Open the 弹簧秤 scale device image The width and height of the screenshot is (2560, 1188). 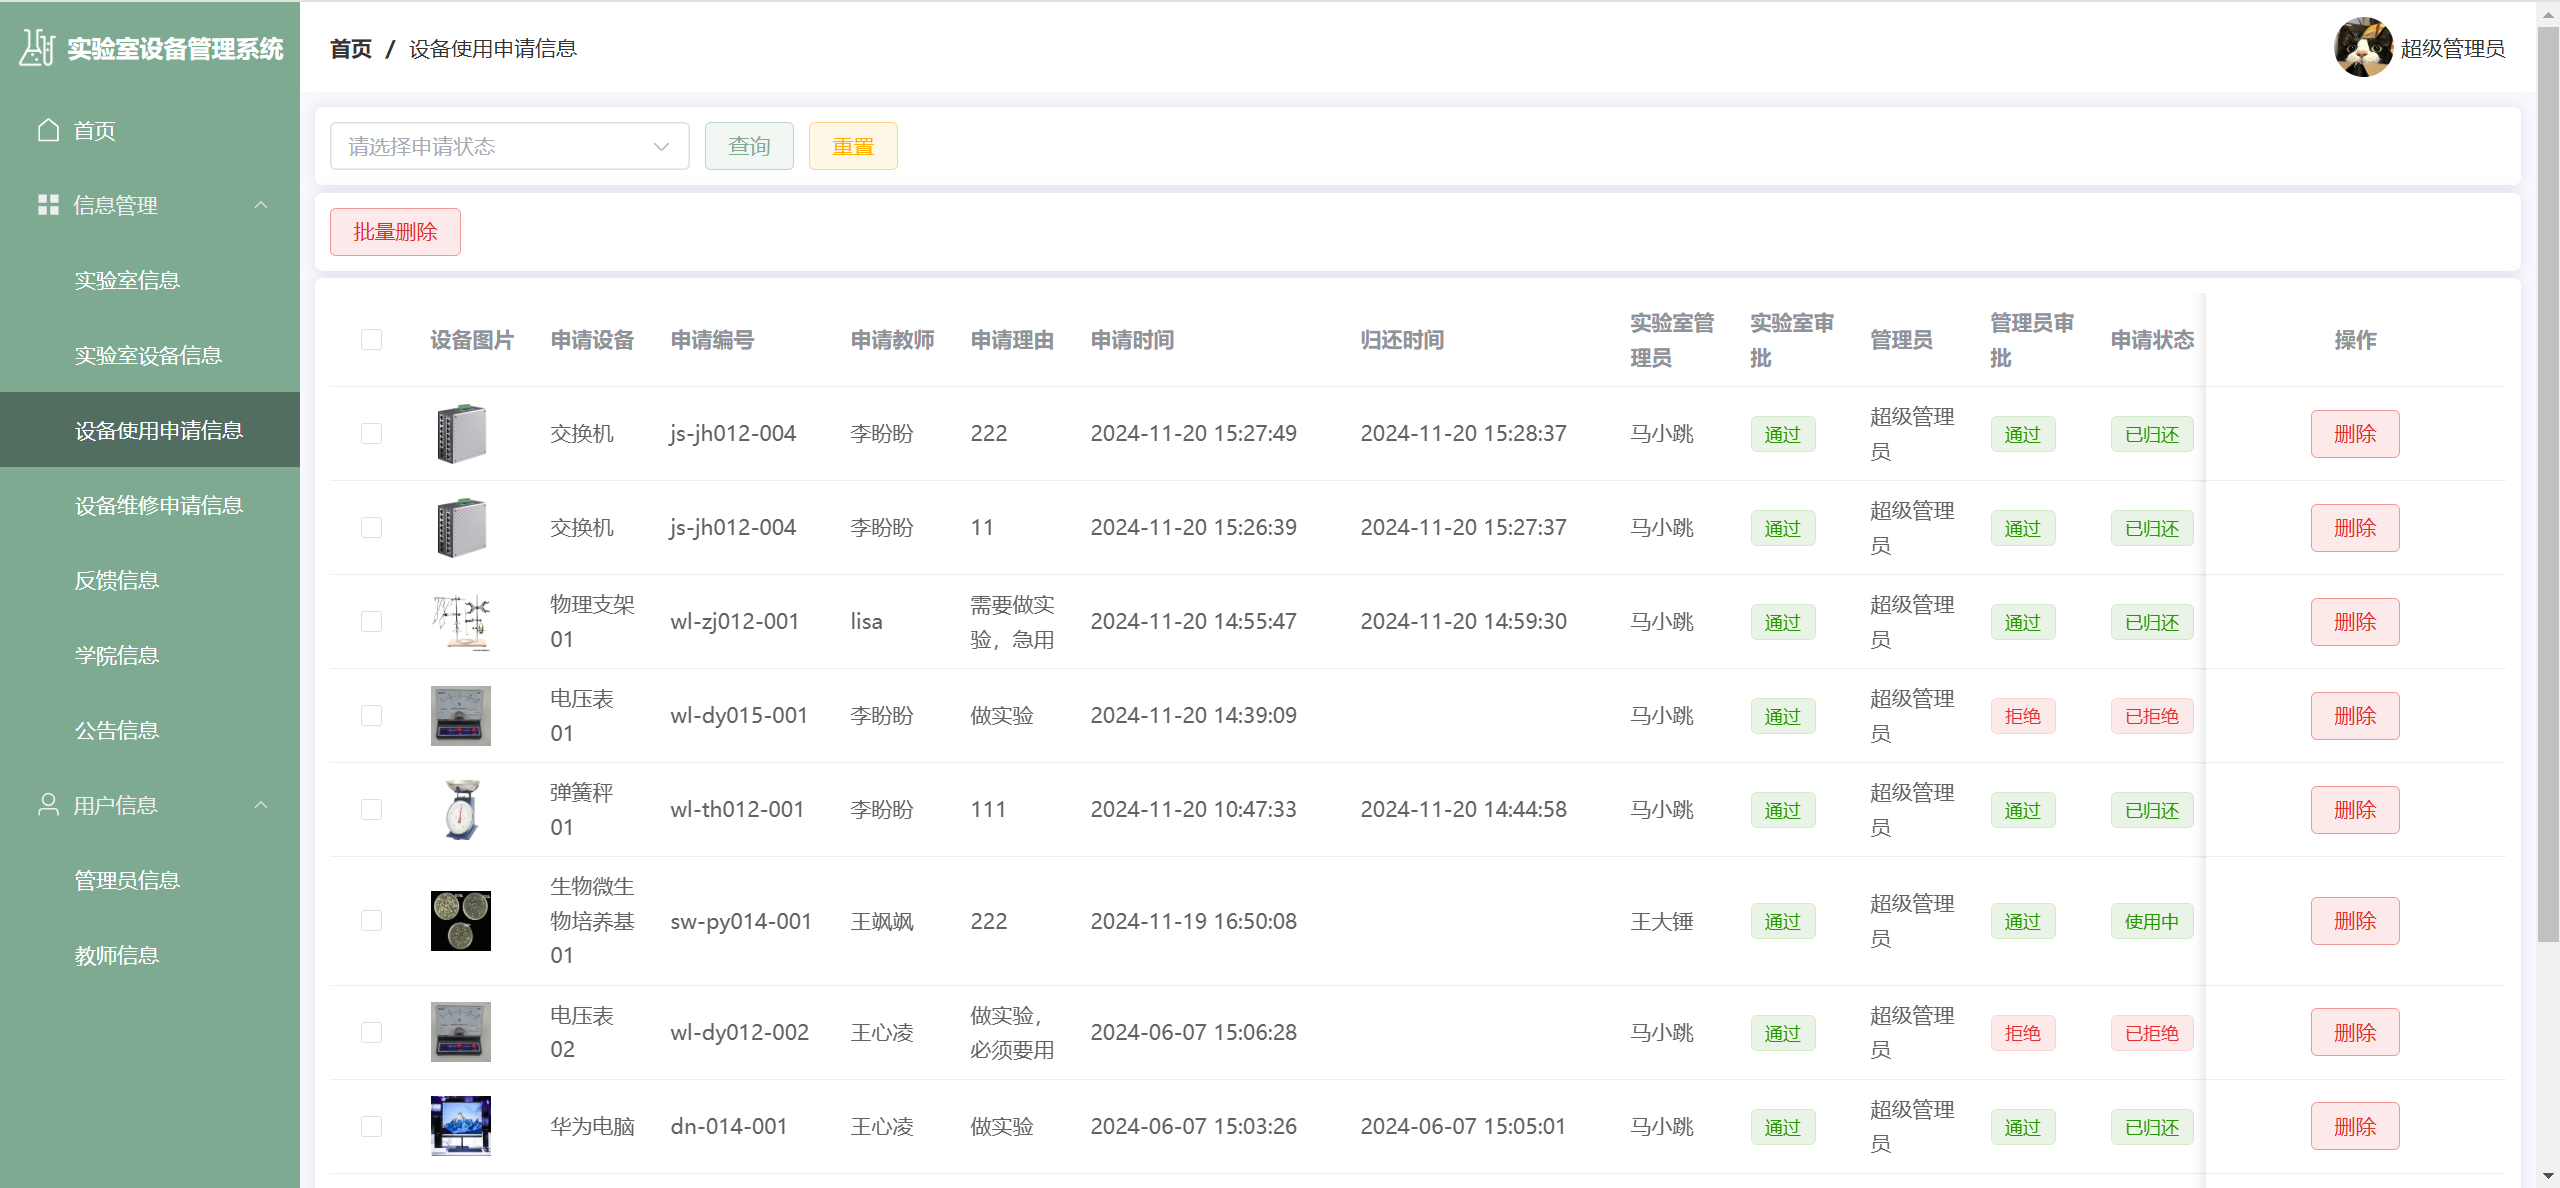(461, 809)
